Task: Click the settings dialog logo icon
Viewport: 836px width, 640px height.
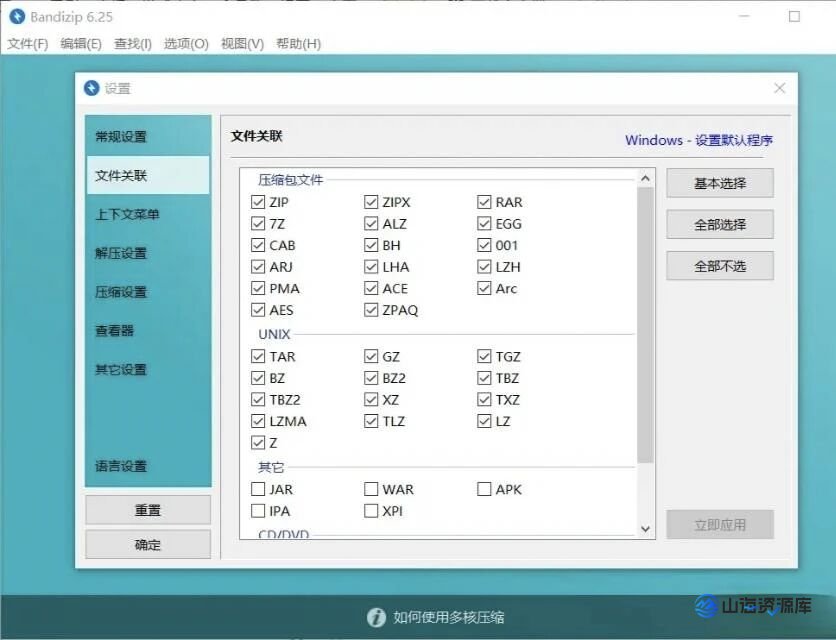Action: click(x=92, y=88)
